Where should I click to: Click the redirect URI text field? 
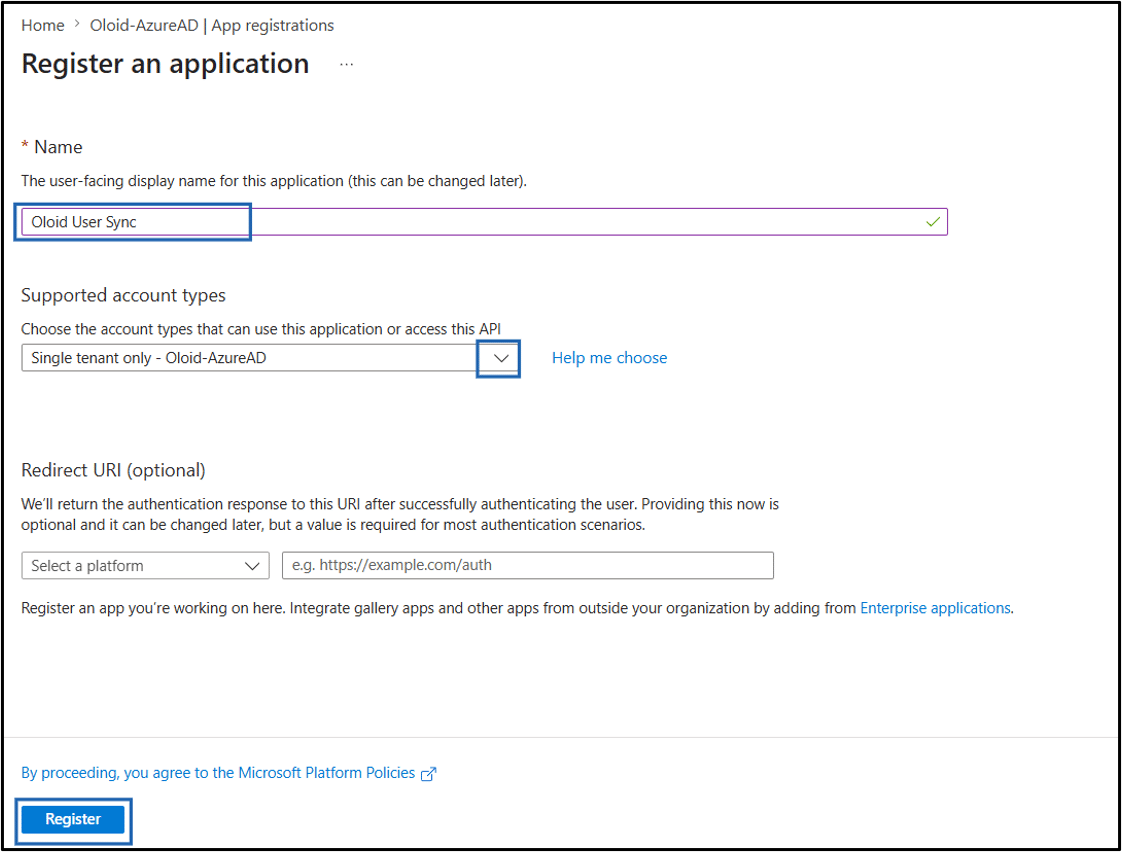coord(527,565)
